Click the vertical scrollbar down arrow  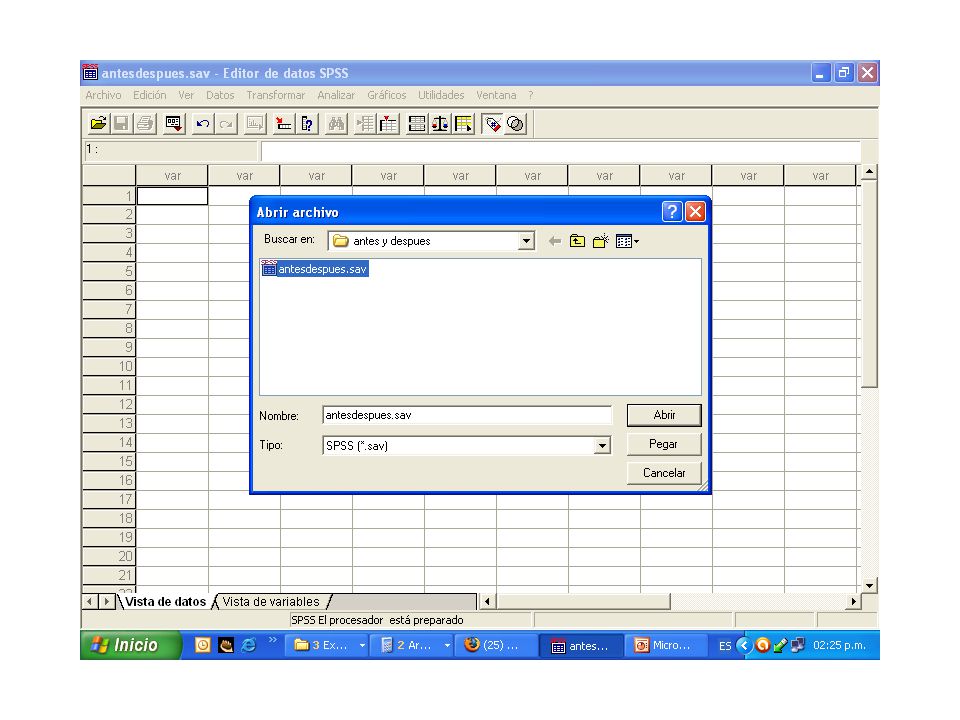click(869, 585)
